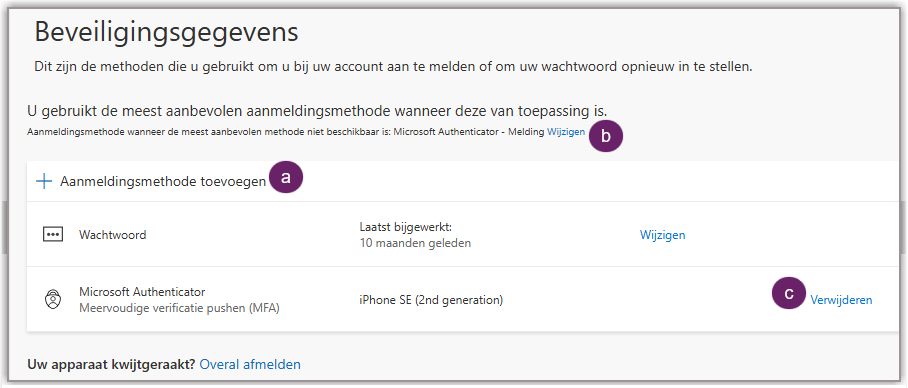Remove Microsoft Authenticator via Verwijderen
908x388 pixels.
841,300
